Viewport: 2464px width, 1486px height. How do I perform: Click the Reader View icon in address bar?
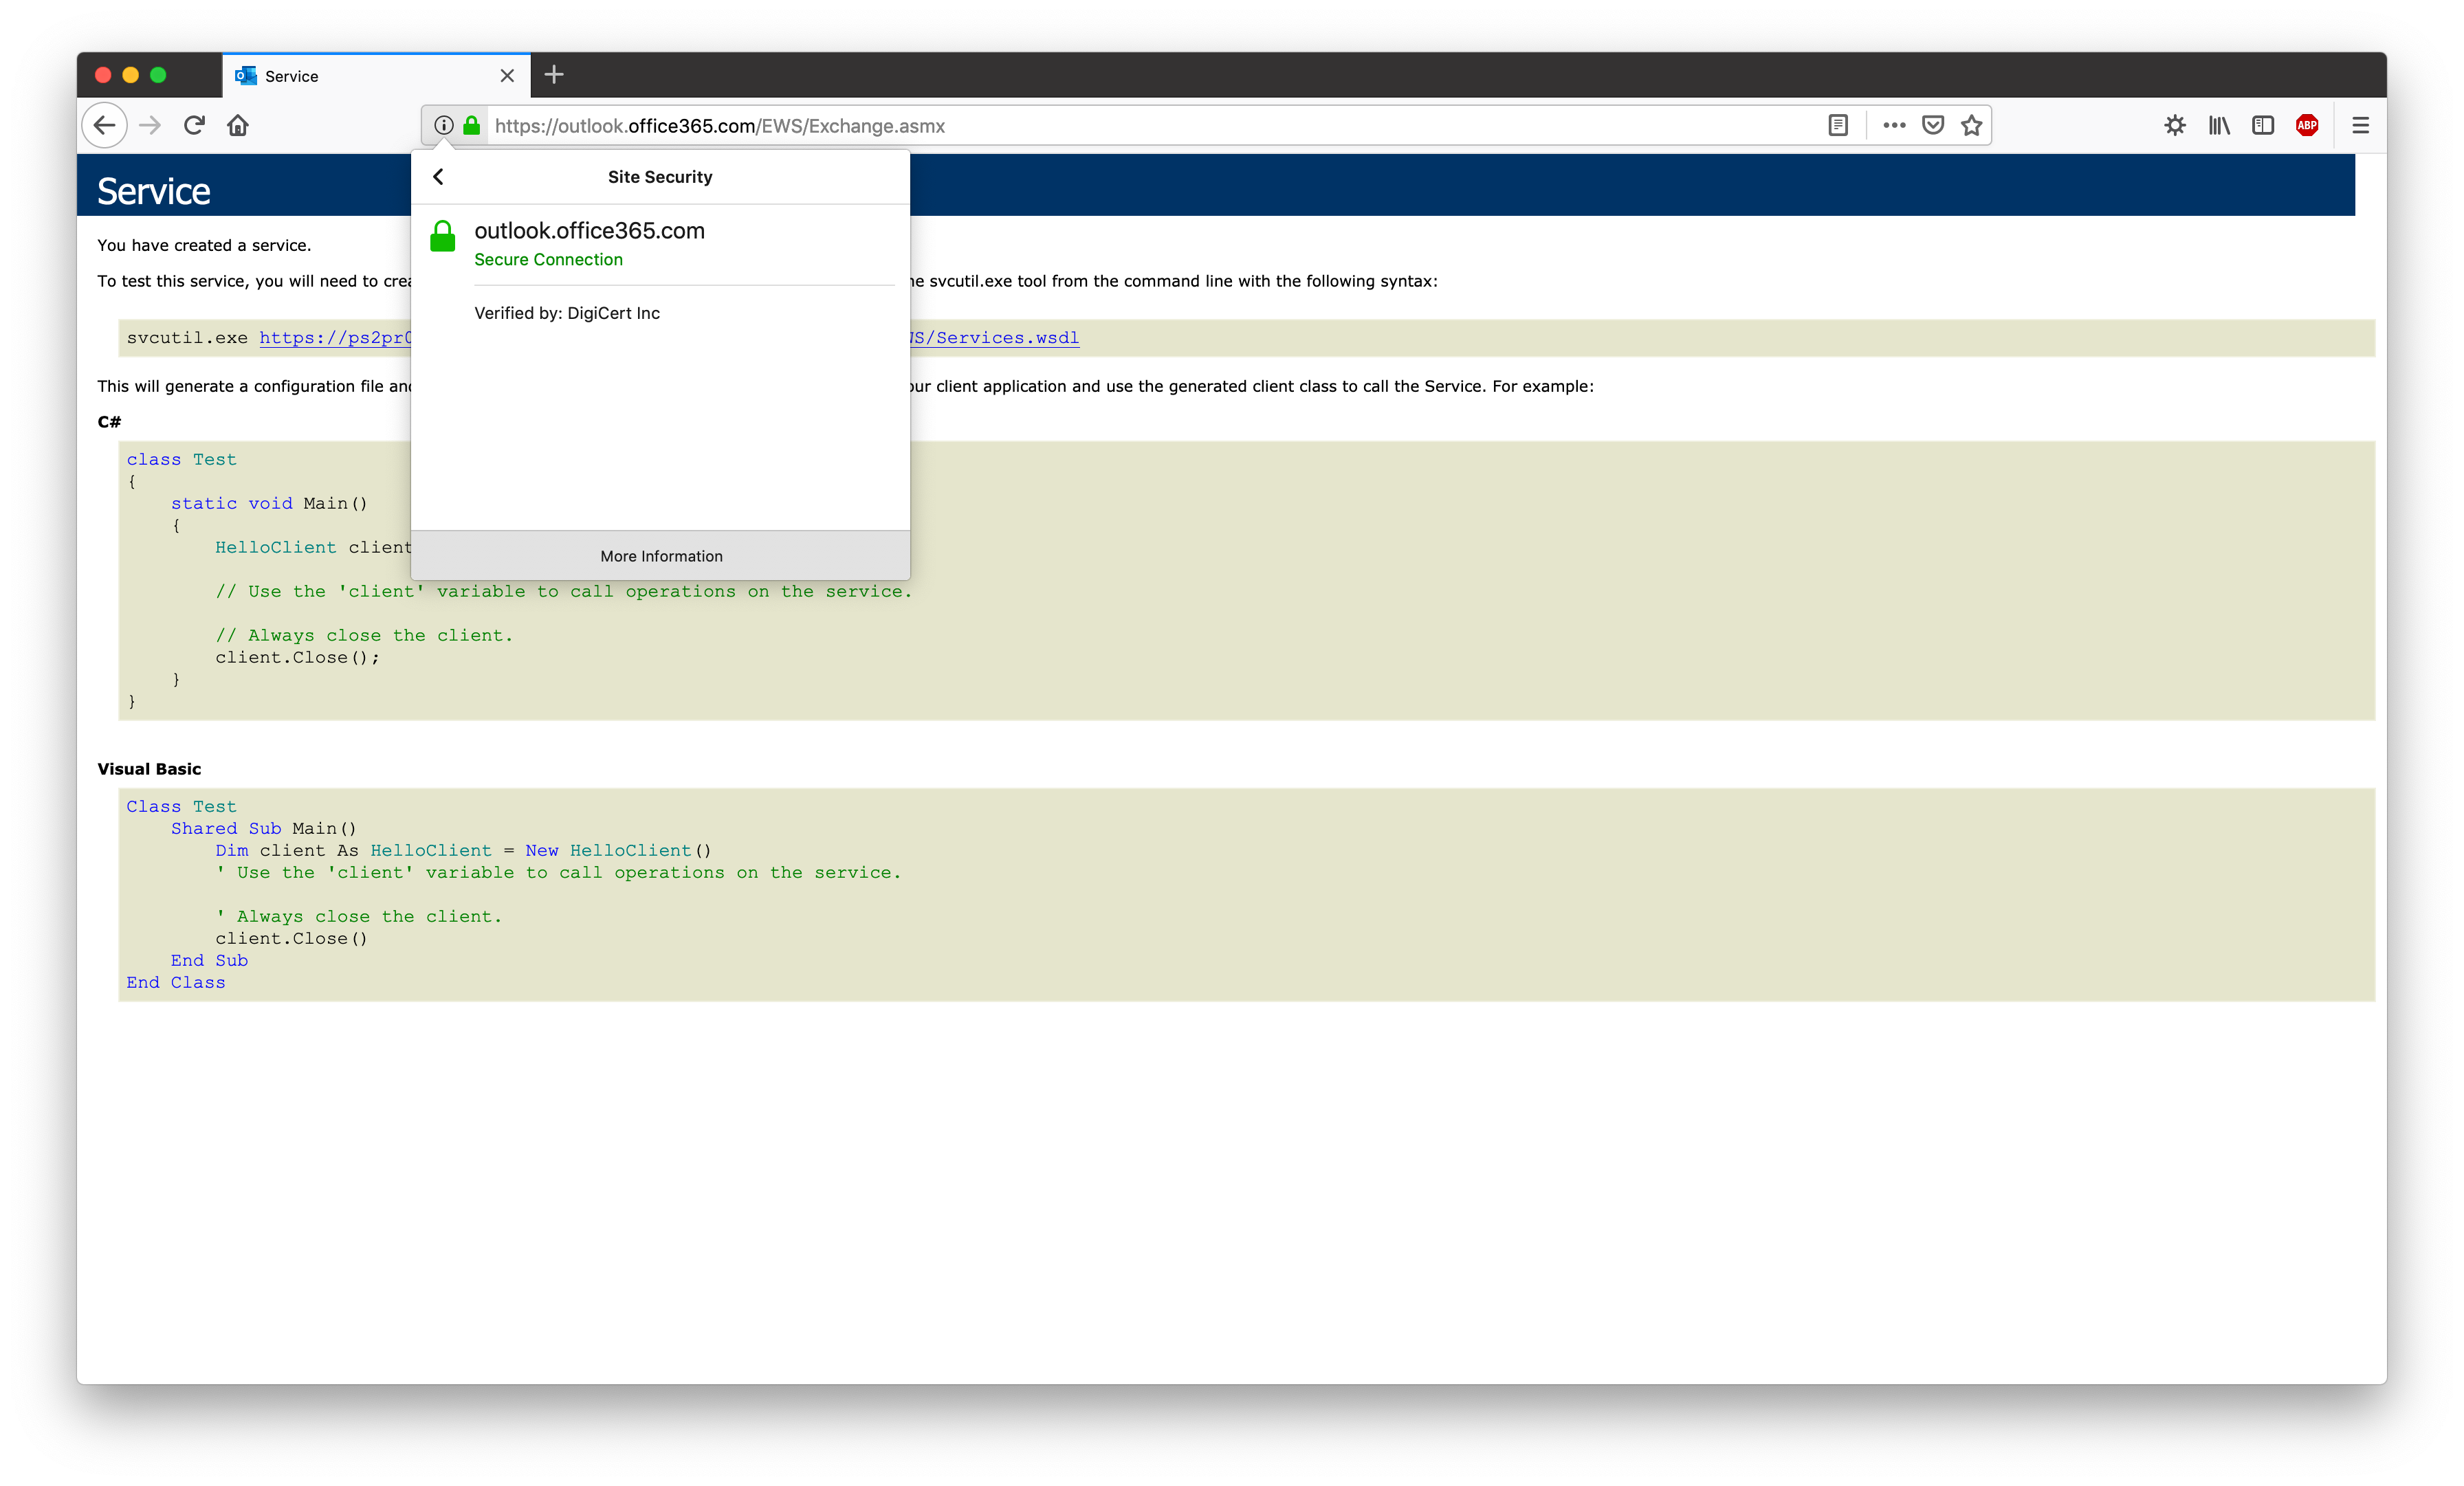[1837, 125]
